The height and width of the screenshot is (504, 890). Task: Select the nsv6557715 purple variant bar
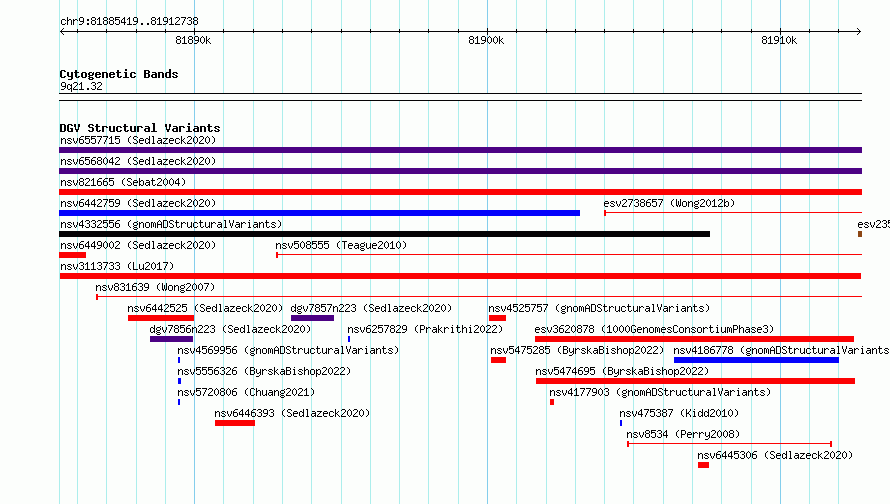point(460,150)
